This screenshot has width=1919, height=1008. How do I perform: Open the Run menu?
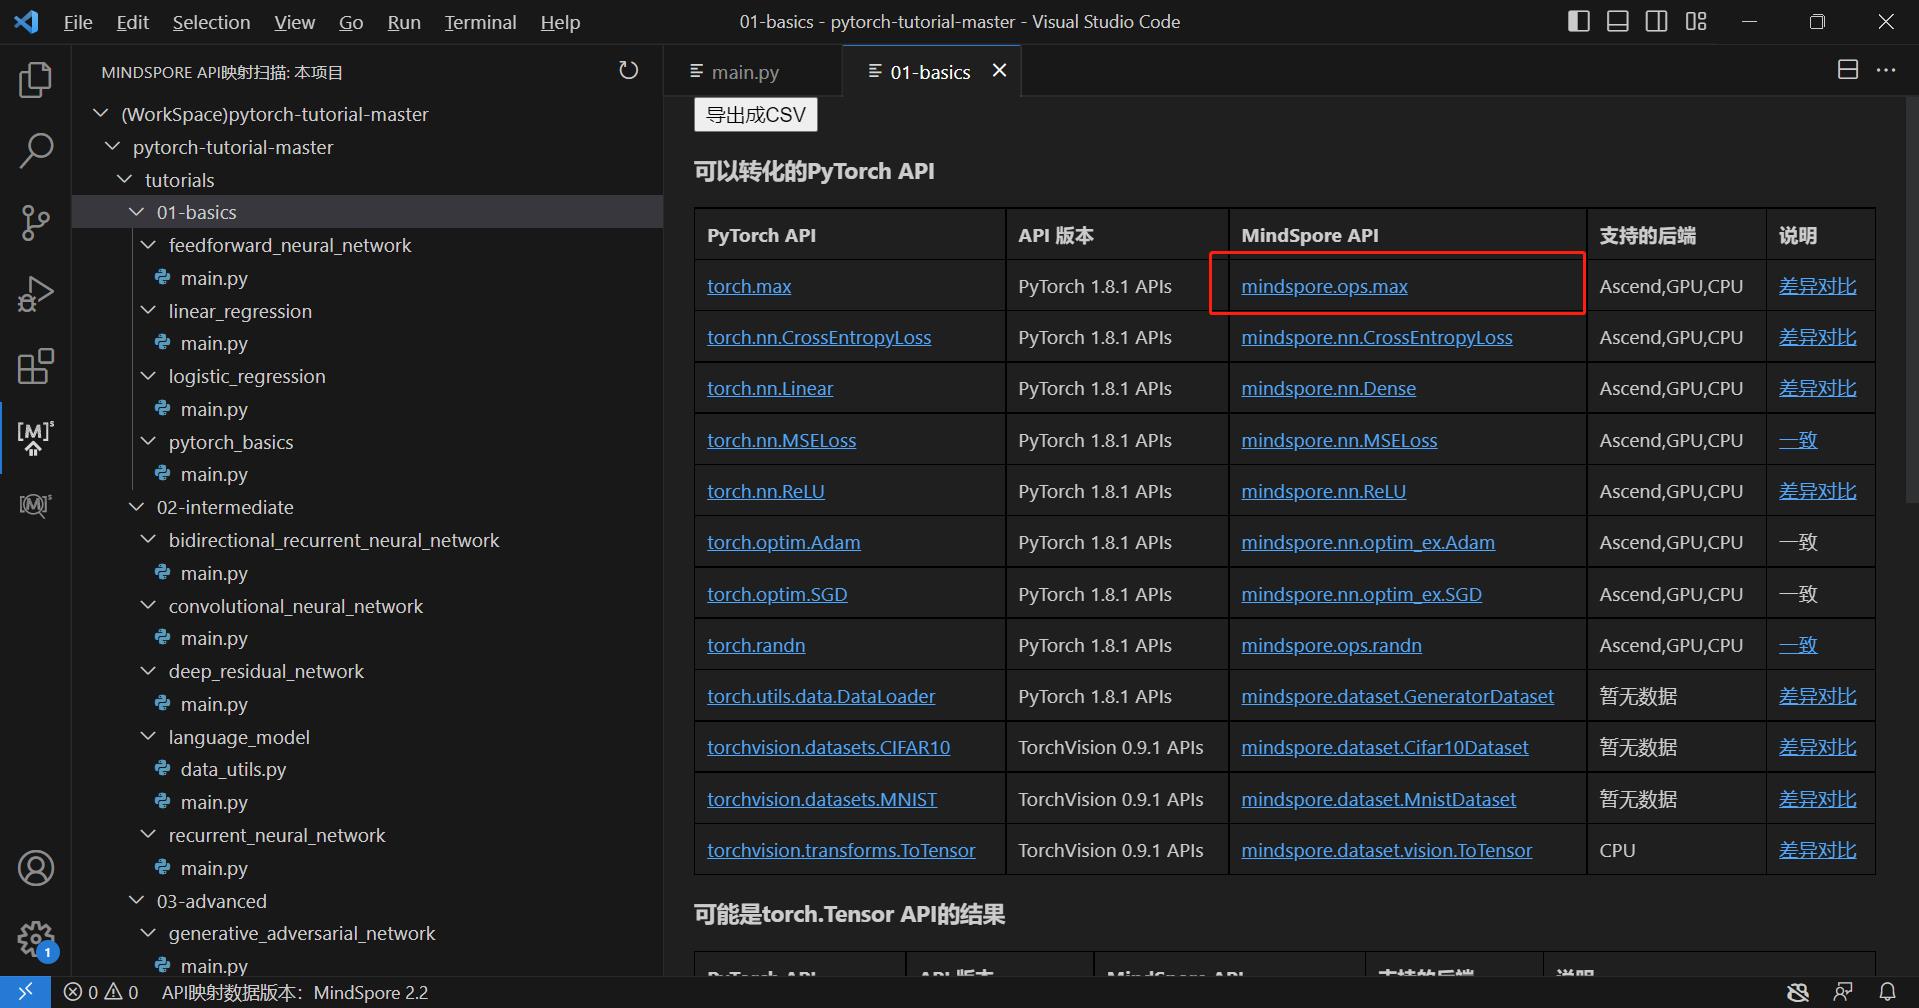[x=404, y=22]
